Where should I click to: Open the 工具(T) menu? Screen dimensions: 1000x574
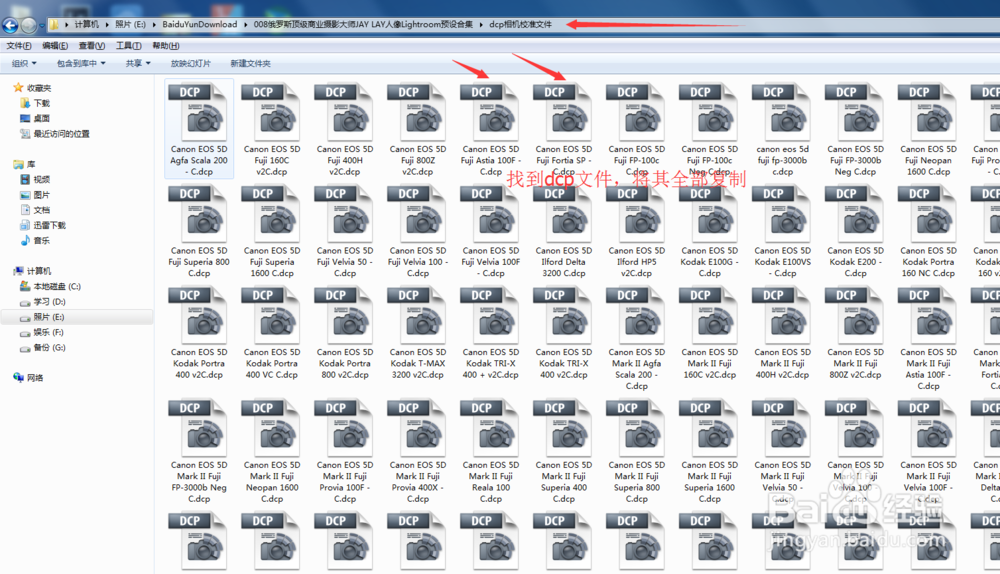click(129, 46)
